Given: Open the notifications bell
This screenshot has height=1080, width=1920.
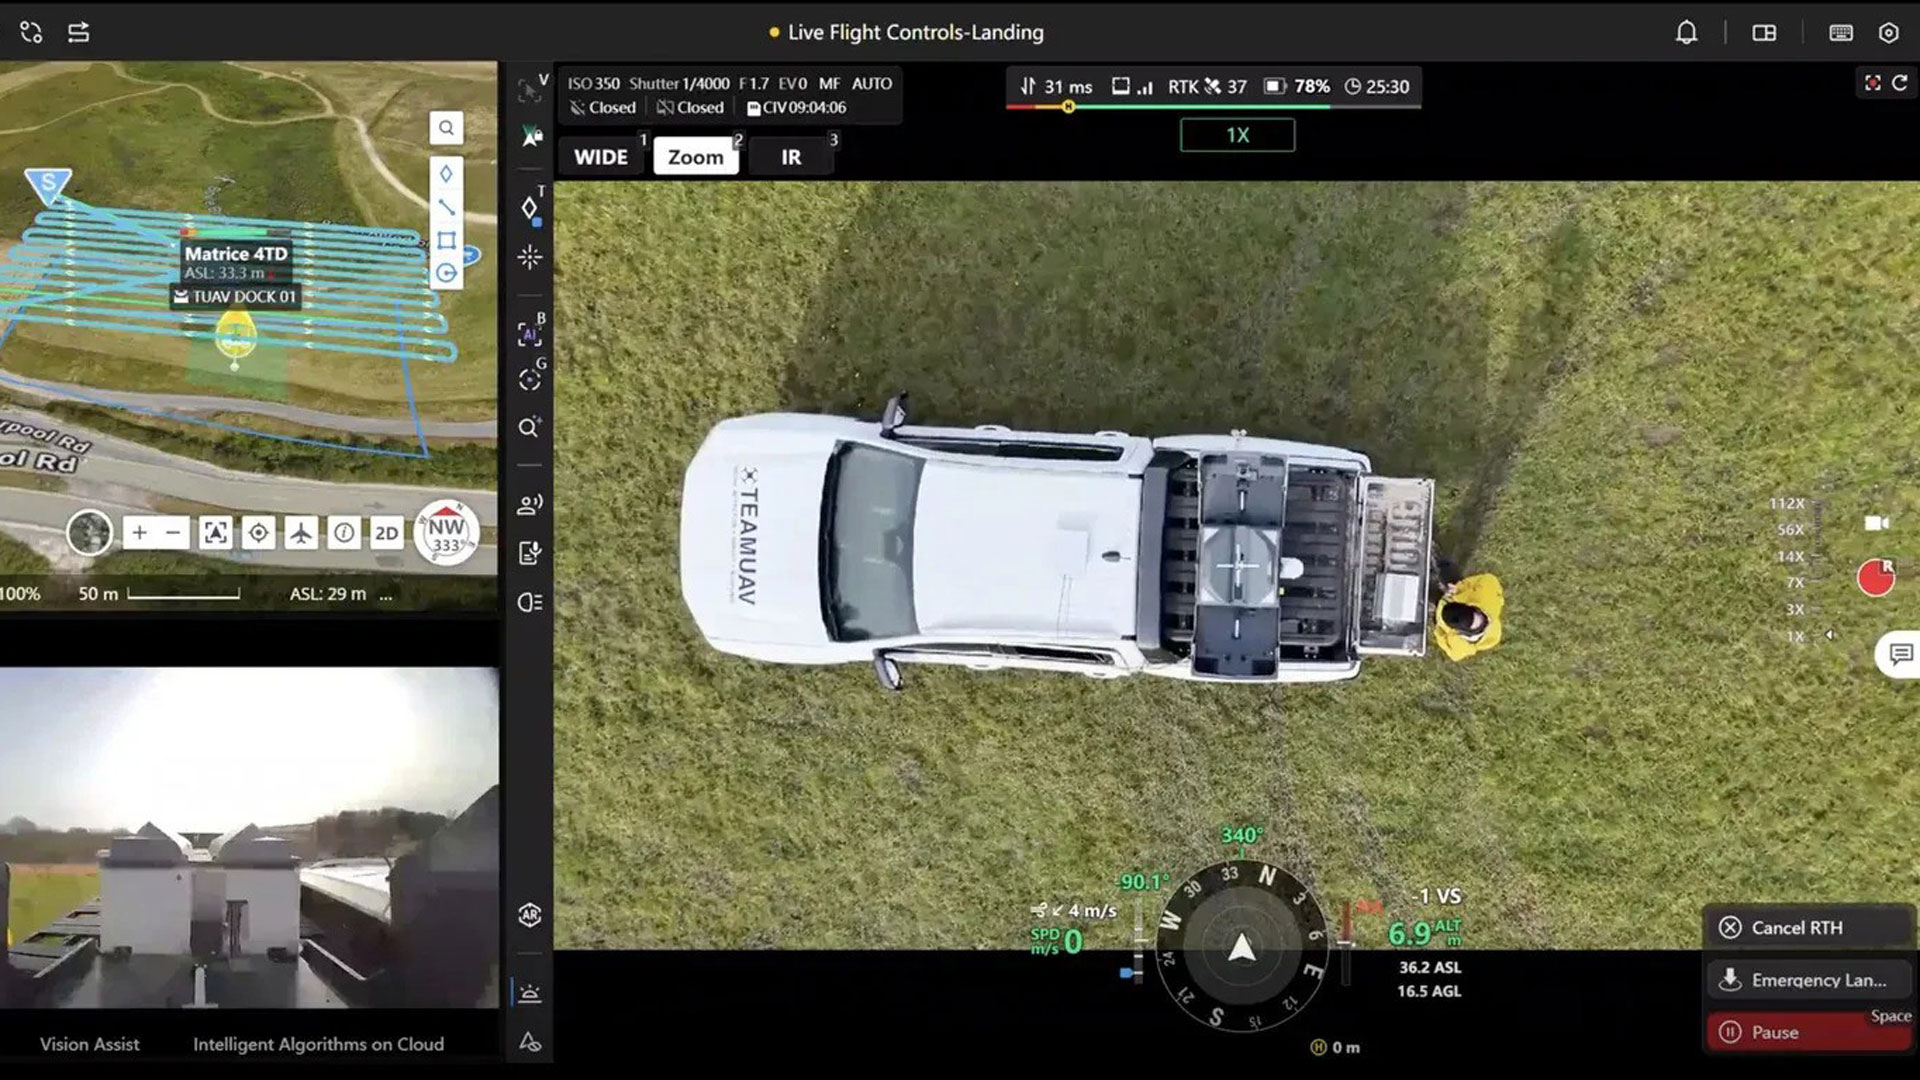Looking at the screenshot, I should [1686, 33].
